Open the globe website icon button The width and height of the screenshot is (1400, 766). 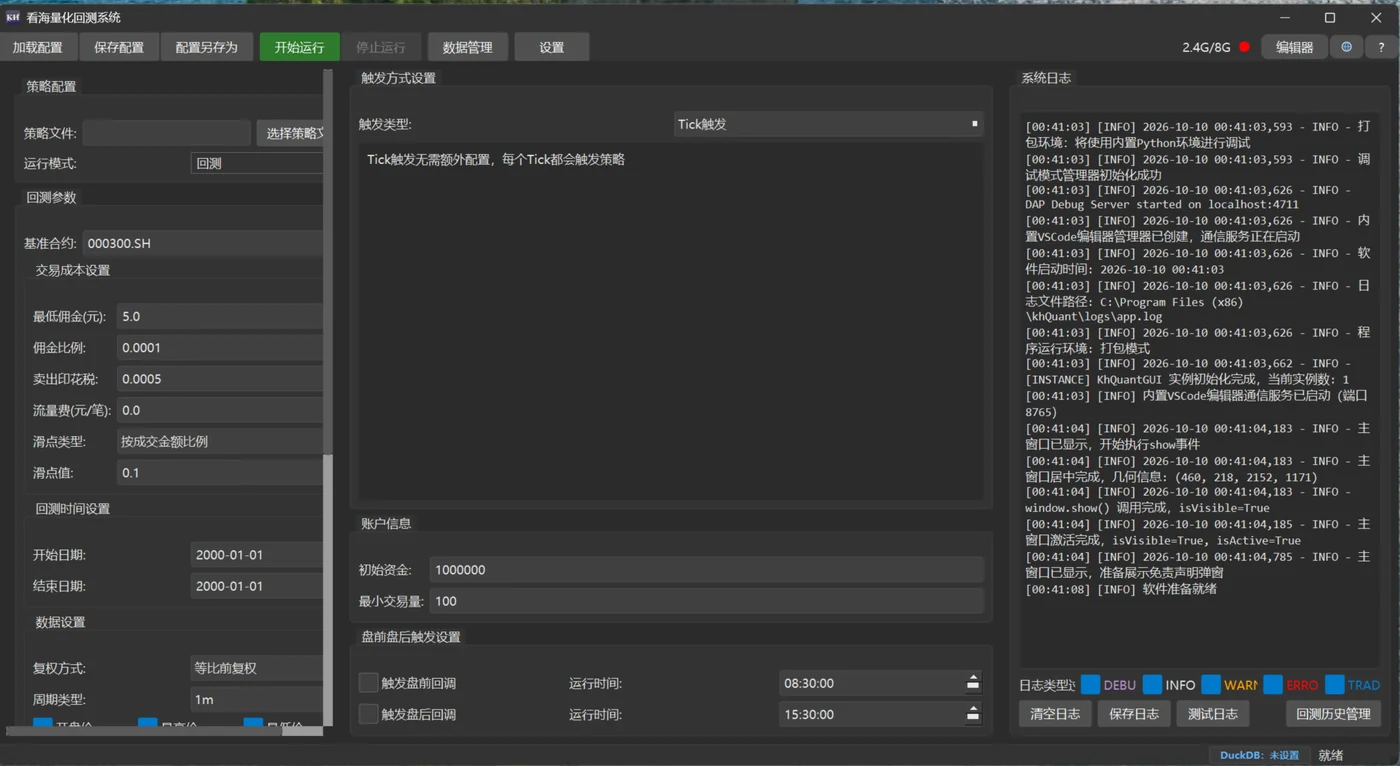pyautogui.click(x=1346, y=47)
